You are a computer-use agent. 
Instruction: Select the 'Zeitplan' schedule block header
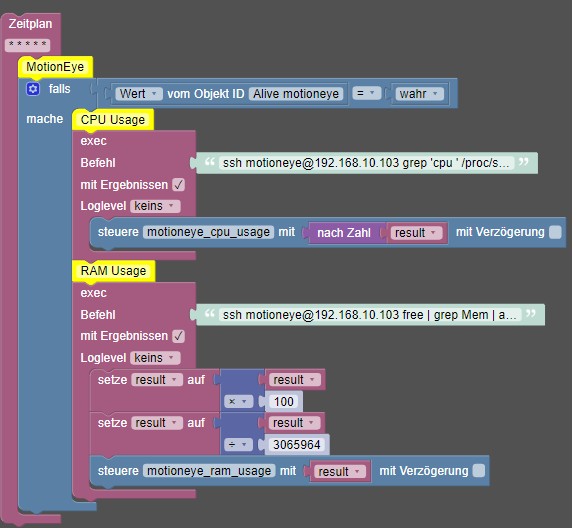(x=30, y=24)
